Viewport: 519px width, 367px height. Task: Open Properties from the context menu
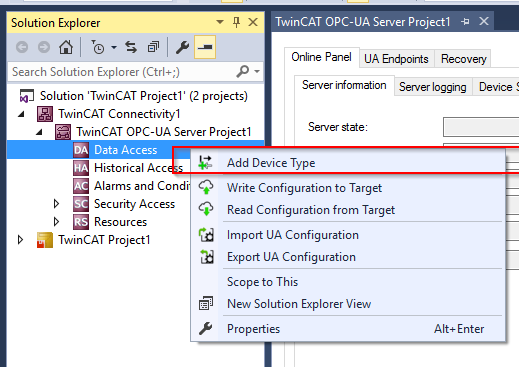pyautogui.click(x=348, y=329)
